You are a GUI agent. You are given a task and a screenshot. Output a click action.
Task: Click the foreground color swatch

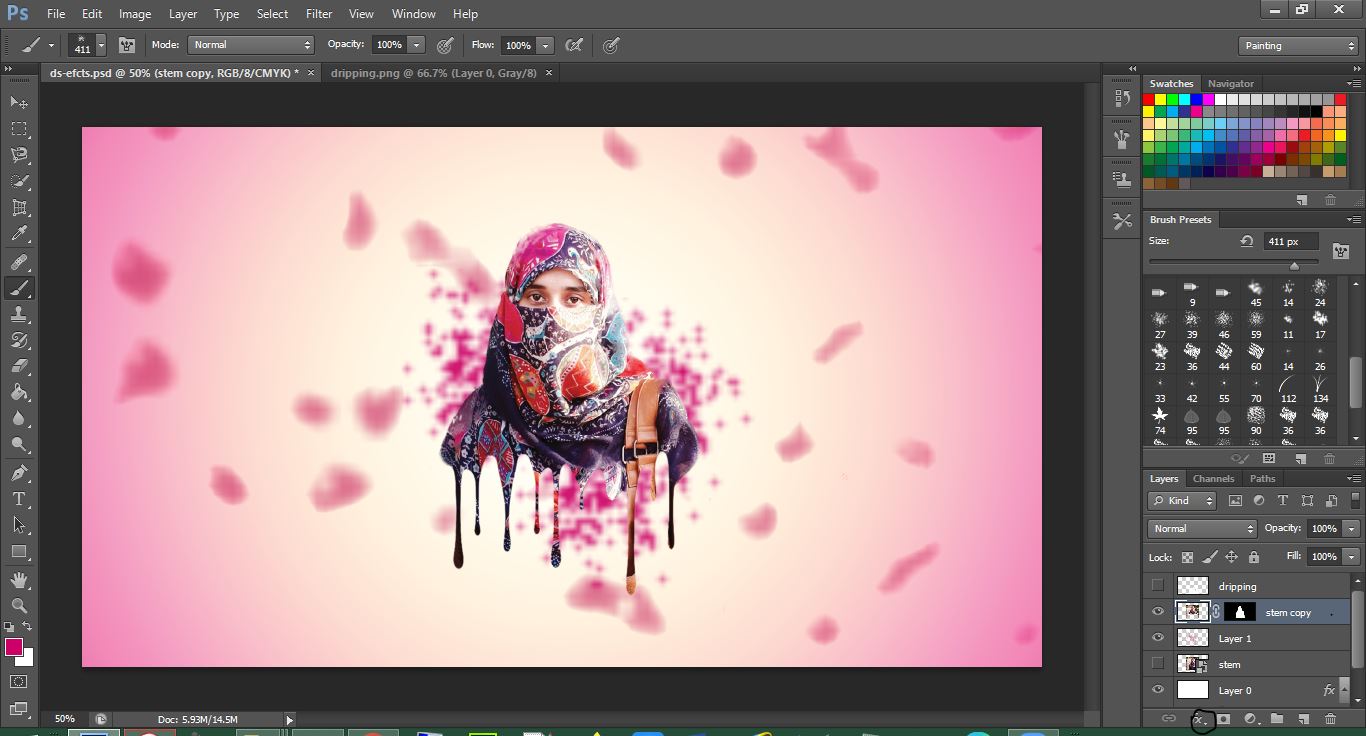14,647
